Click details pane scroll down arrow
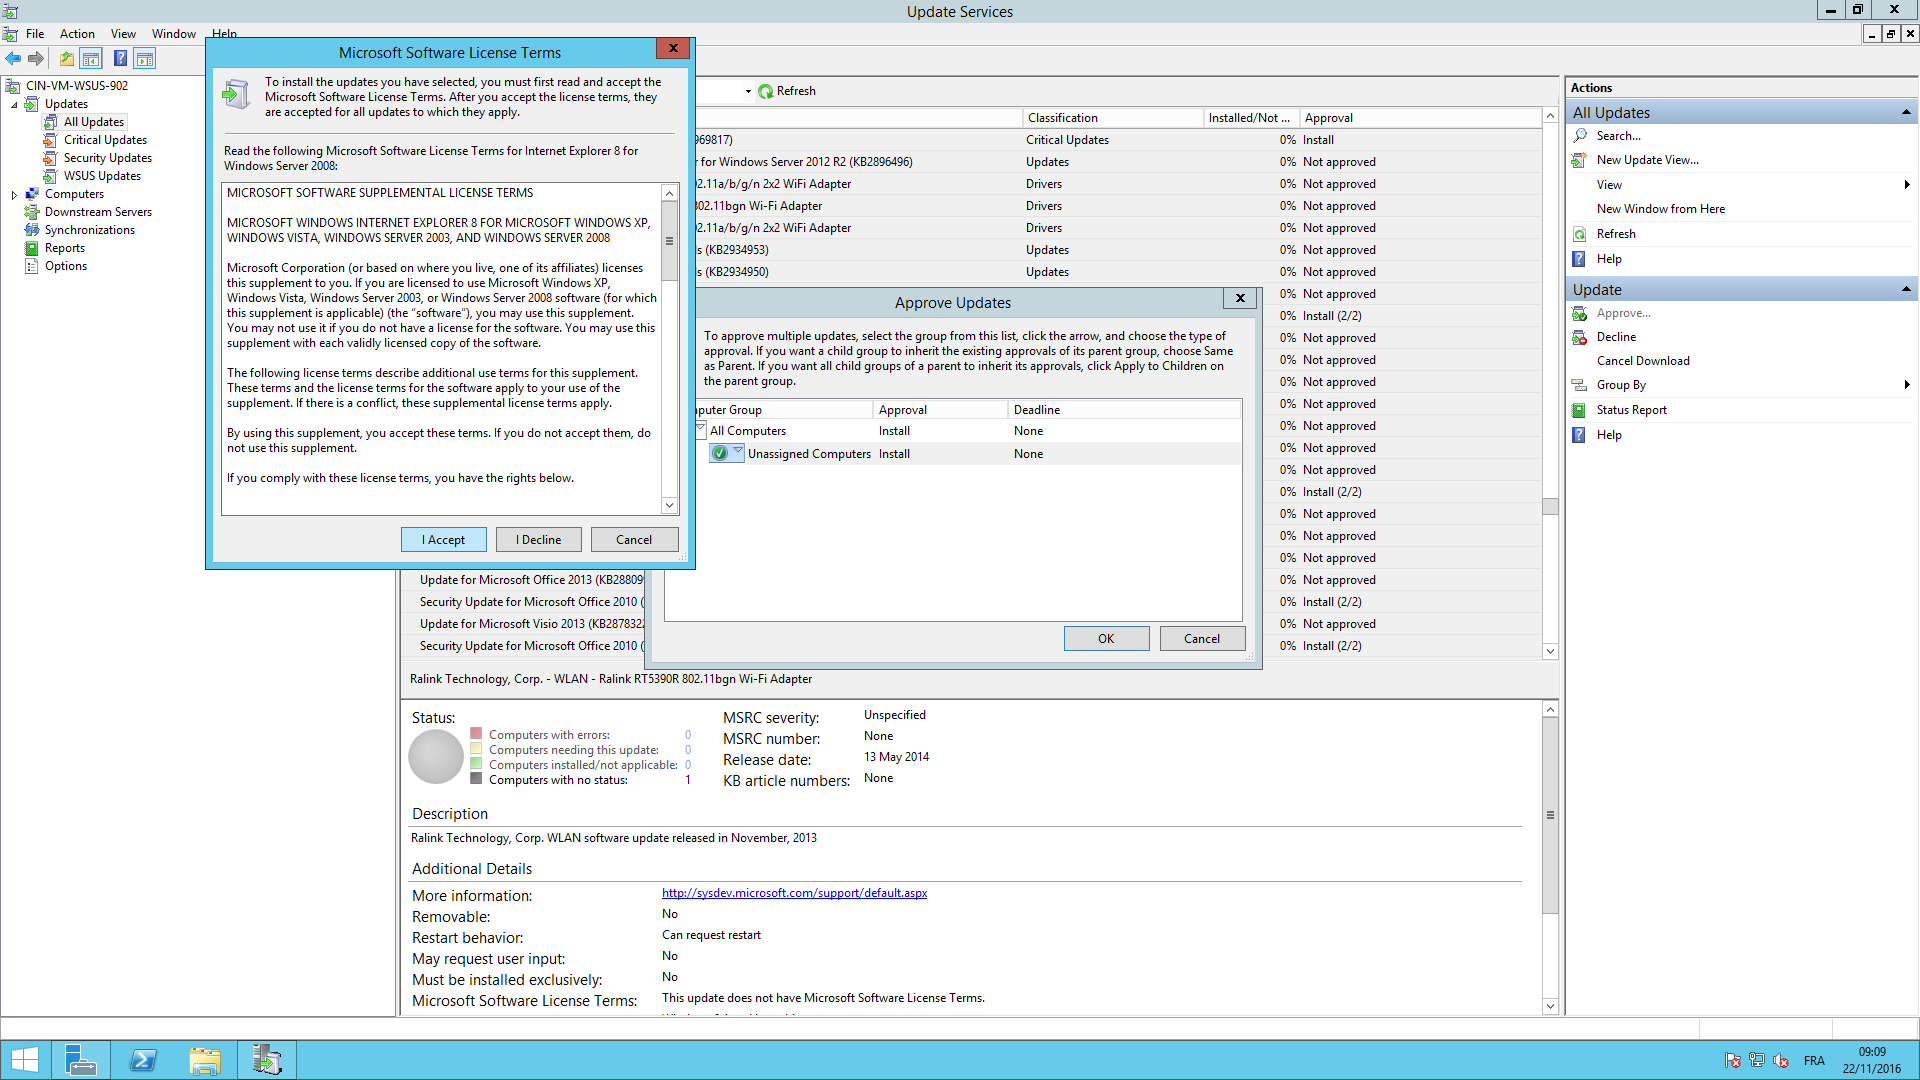1920x1080 pixels. pos(1550,1007)
